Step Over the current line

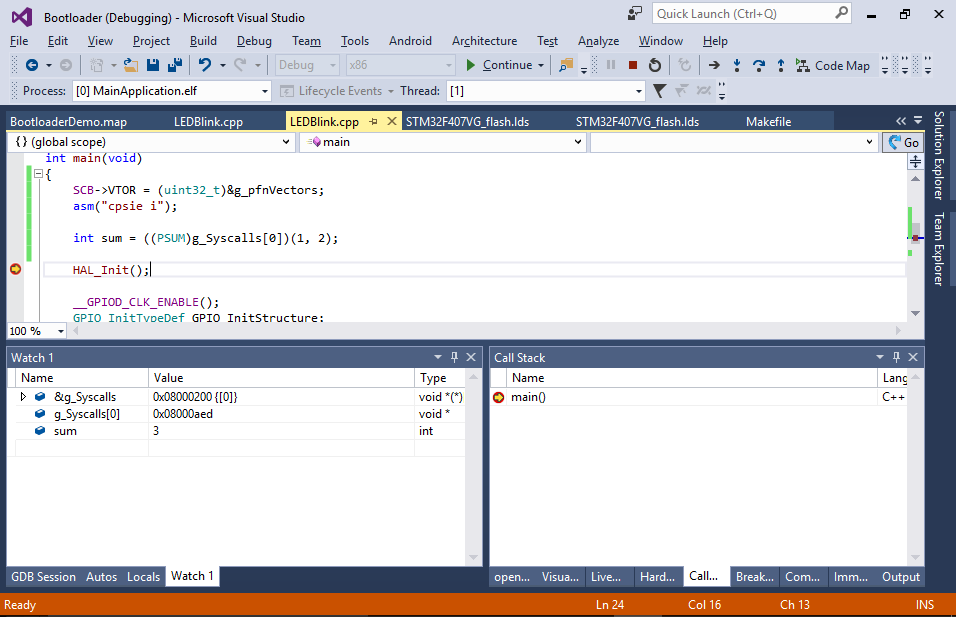click(x=758, y=65)
